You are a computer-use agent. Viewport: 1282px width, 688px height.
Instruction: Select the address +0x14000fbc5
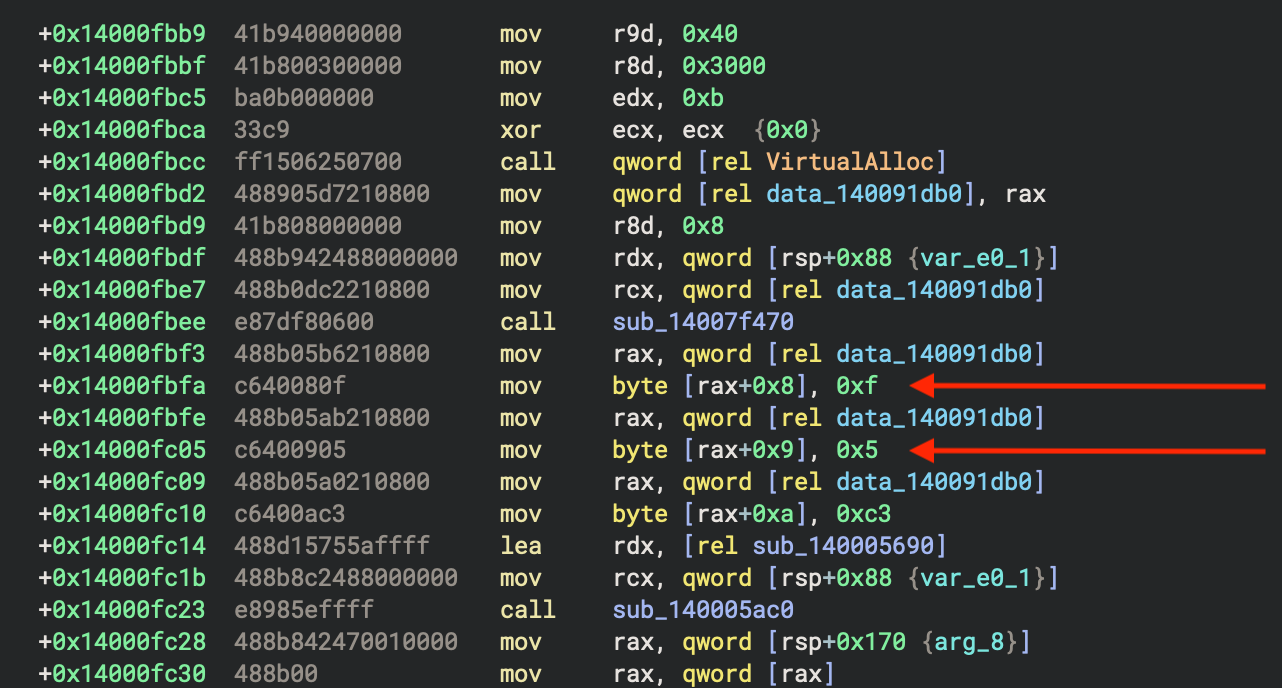(122, 98)
